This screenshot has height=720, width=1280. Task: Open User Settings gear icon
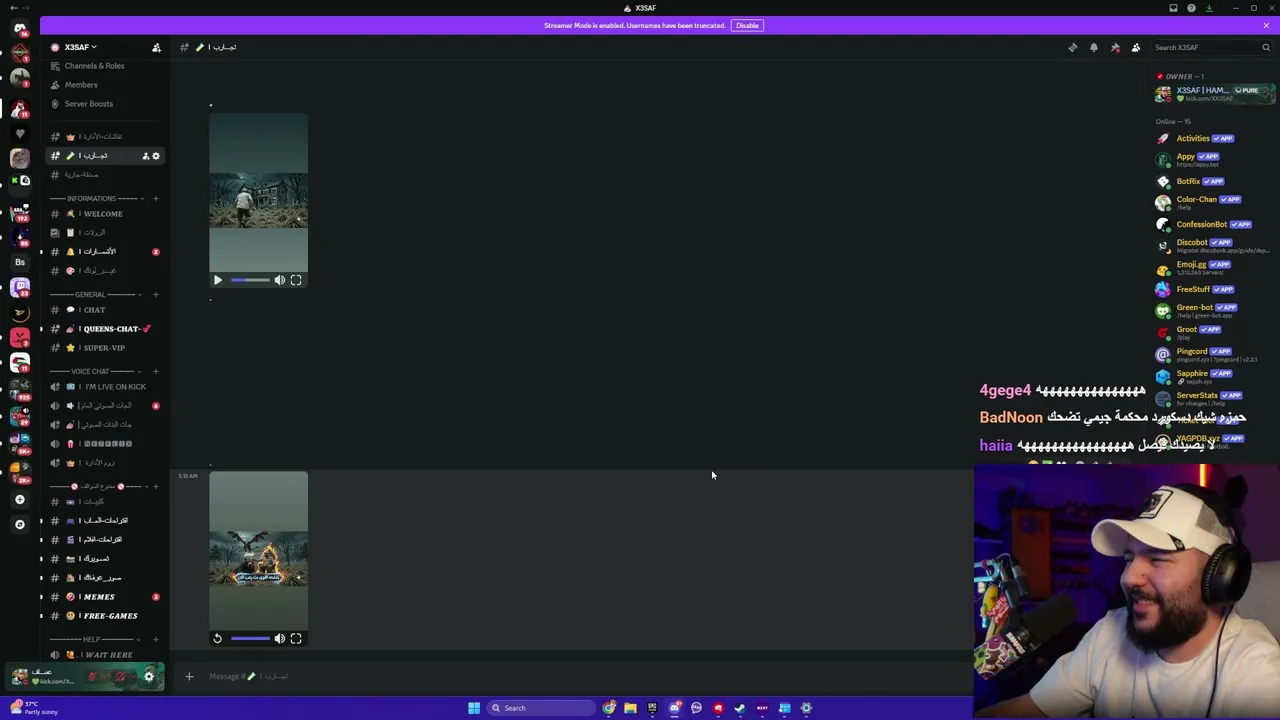[x=149, y=677]
